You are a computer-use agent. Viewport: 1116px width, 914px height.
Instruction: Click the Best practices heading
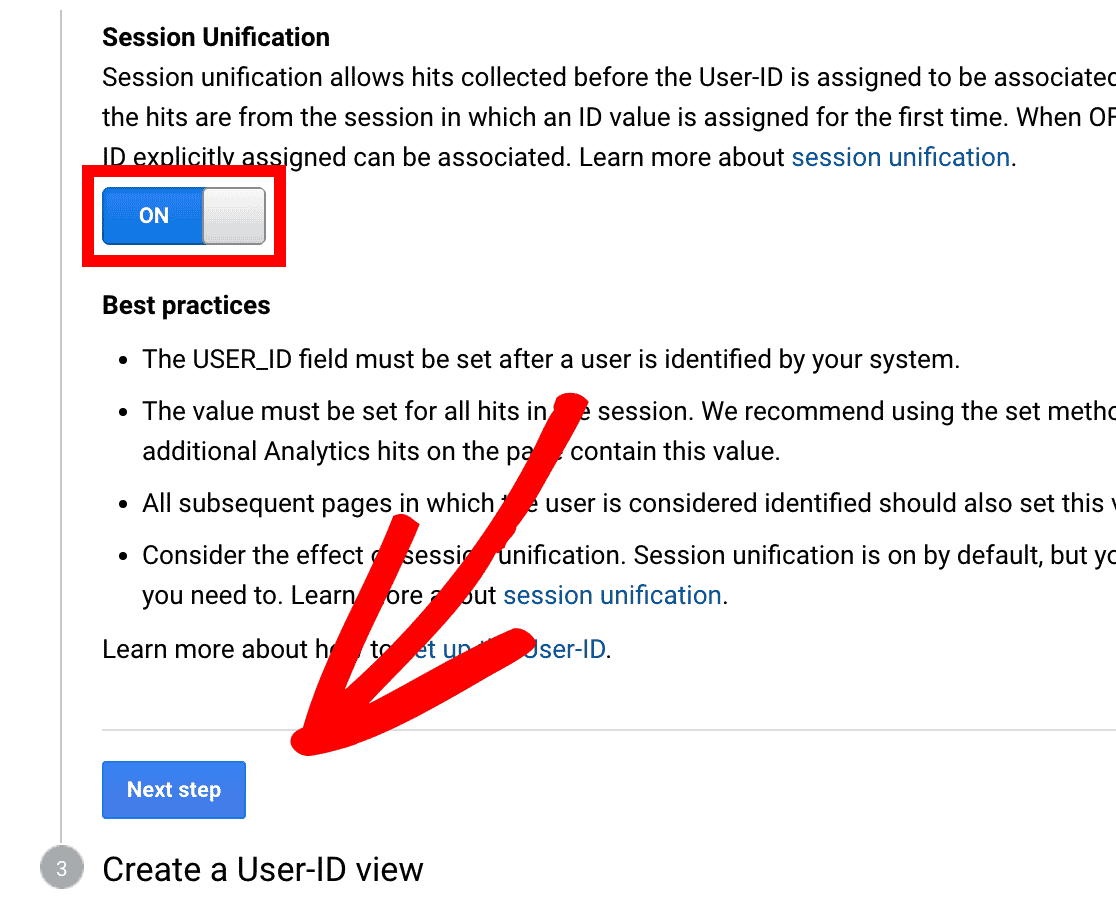tap(186, 305)
